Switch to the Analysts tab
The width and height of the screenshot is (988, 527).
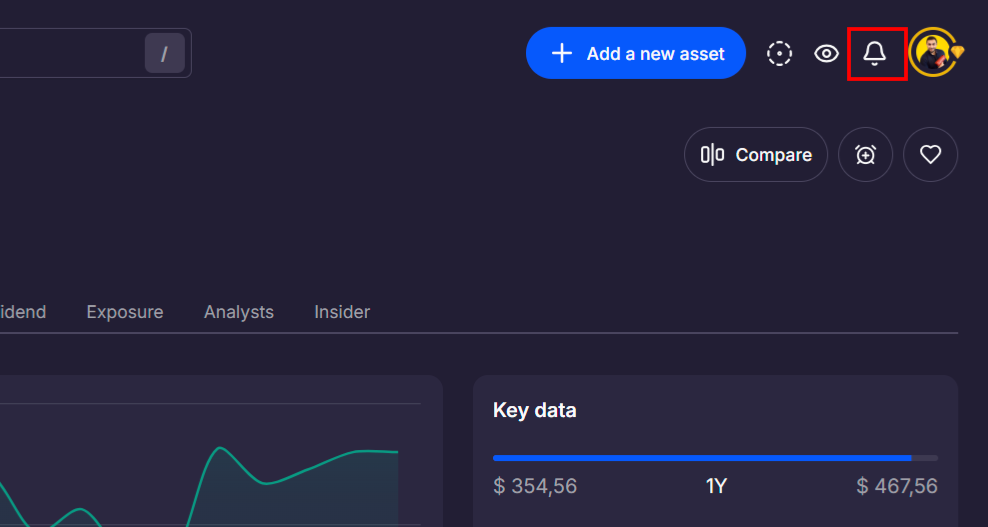[x=239, y=312]
